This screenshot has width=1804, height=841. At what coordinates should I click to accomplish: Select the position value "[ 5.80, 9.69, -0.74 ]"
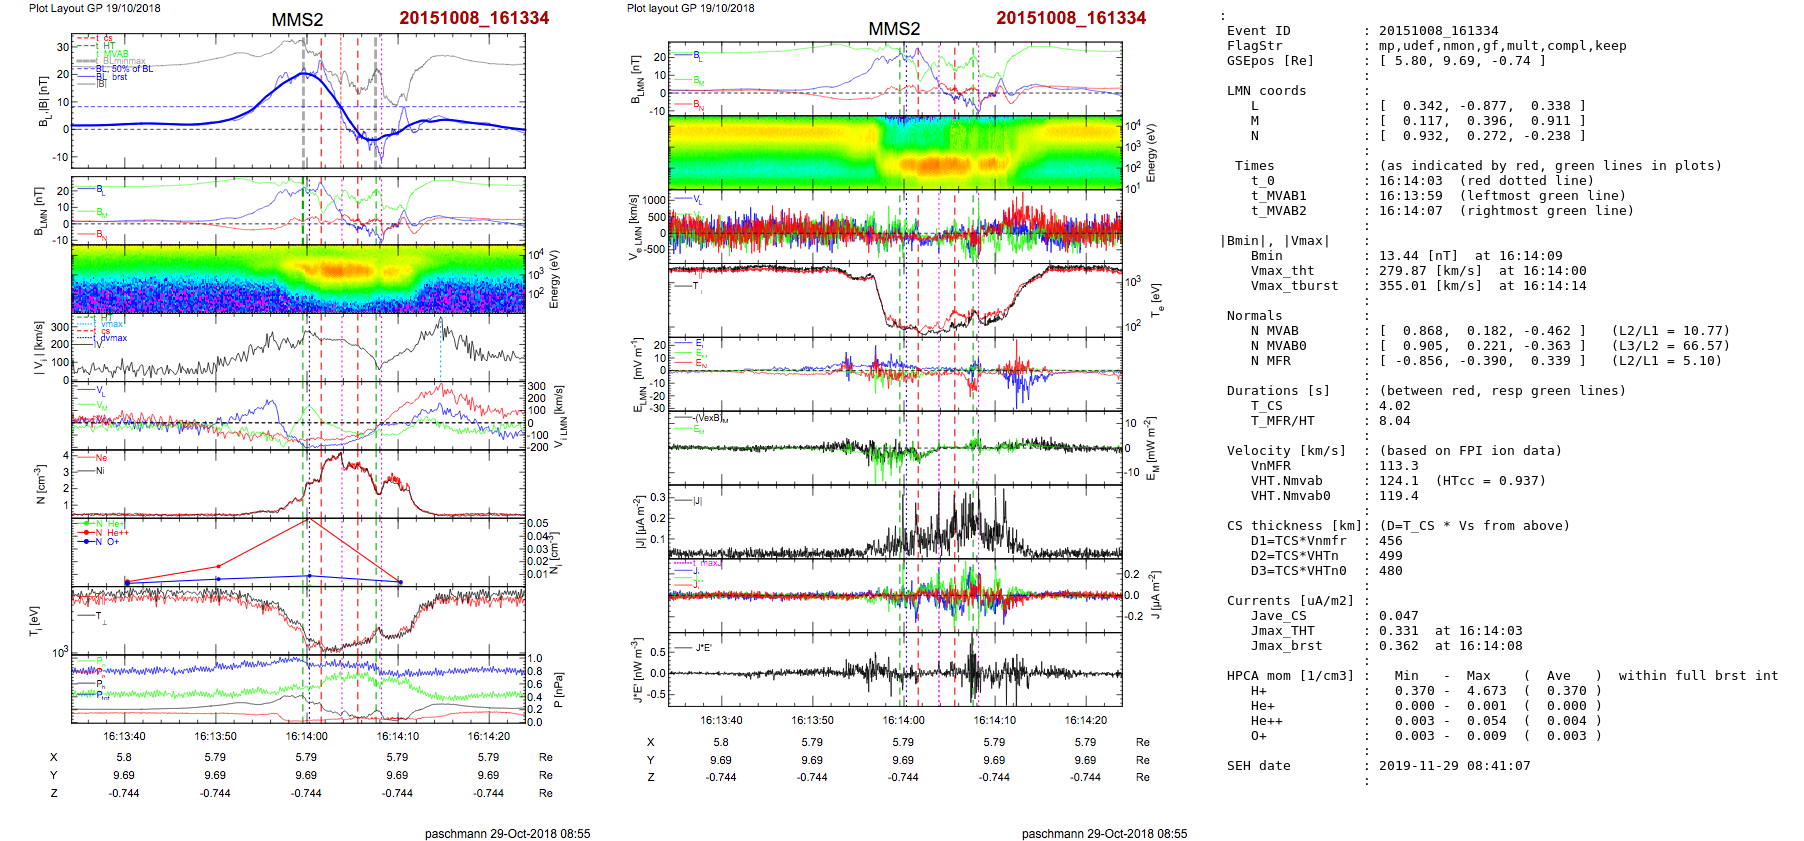click(1463, 61)
